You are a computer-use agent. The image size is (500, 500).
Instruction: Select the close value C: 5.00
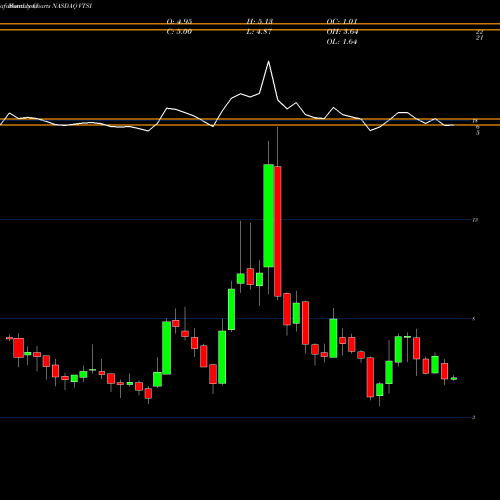click(179, 32)
